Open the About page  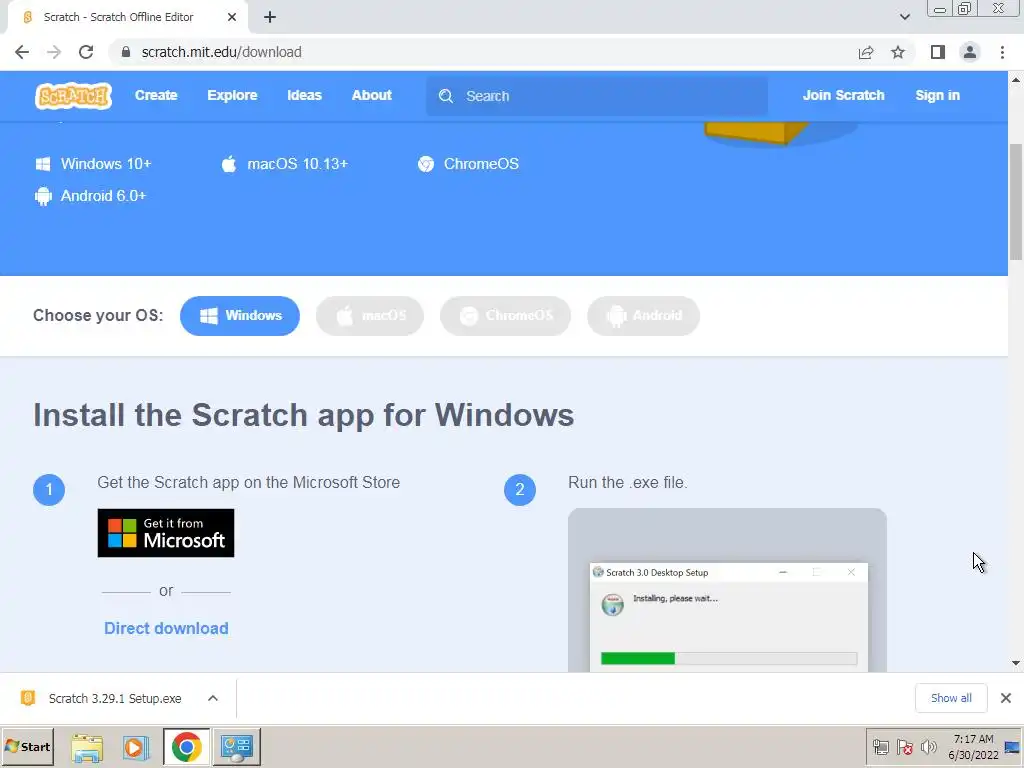(x=372, y=95)
